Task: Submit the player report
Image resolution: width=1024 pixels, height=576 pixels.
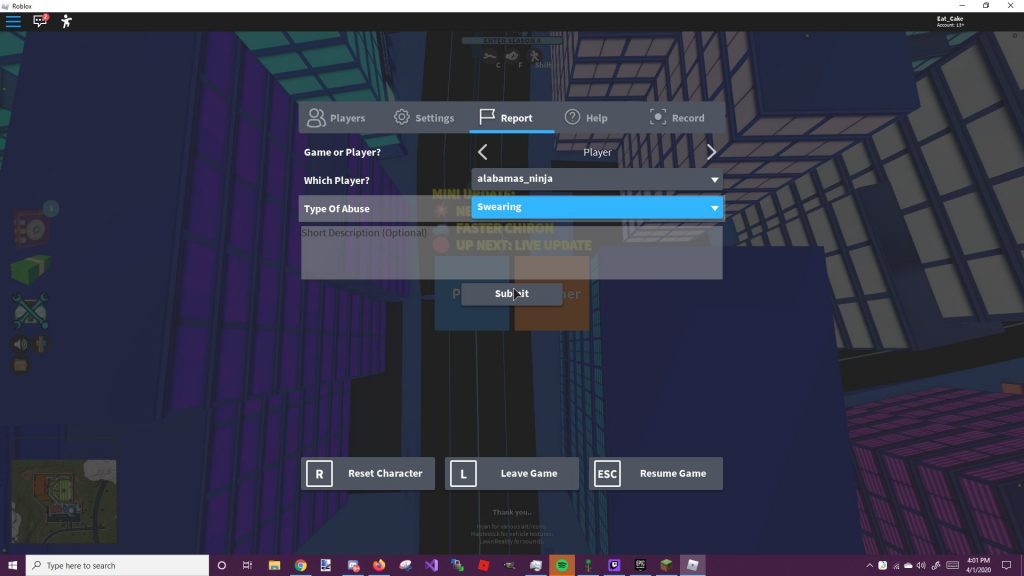Action: (x=511, y=293)
